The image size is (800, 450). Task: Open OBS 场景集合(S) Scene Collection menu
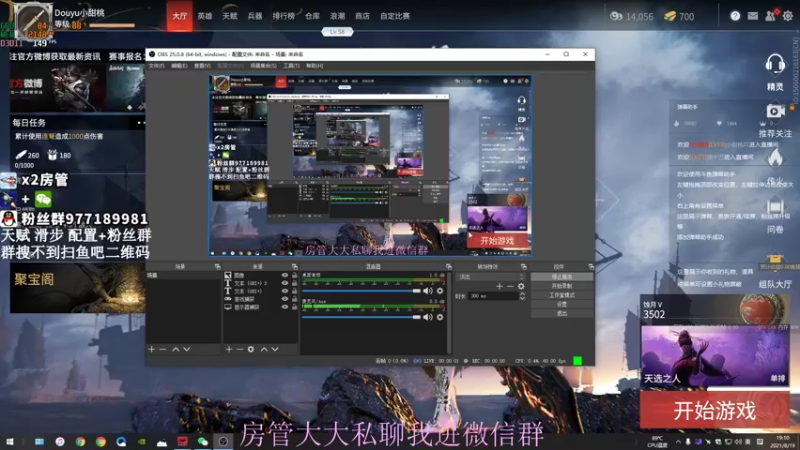click(263, 66)
